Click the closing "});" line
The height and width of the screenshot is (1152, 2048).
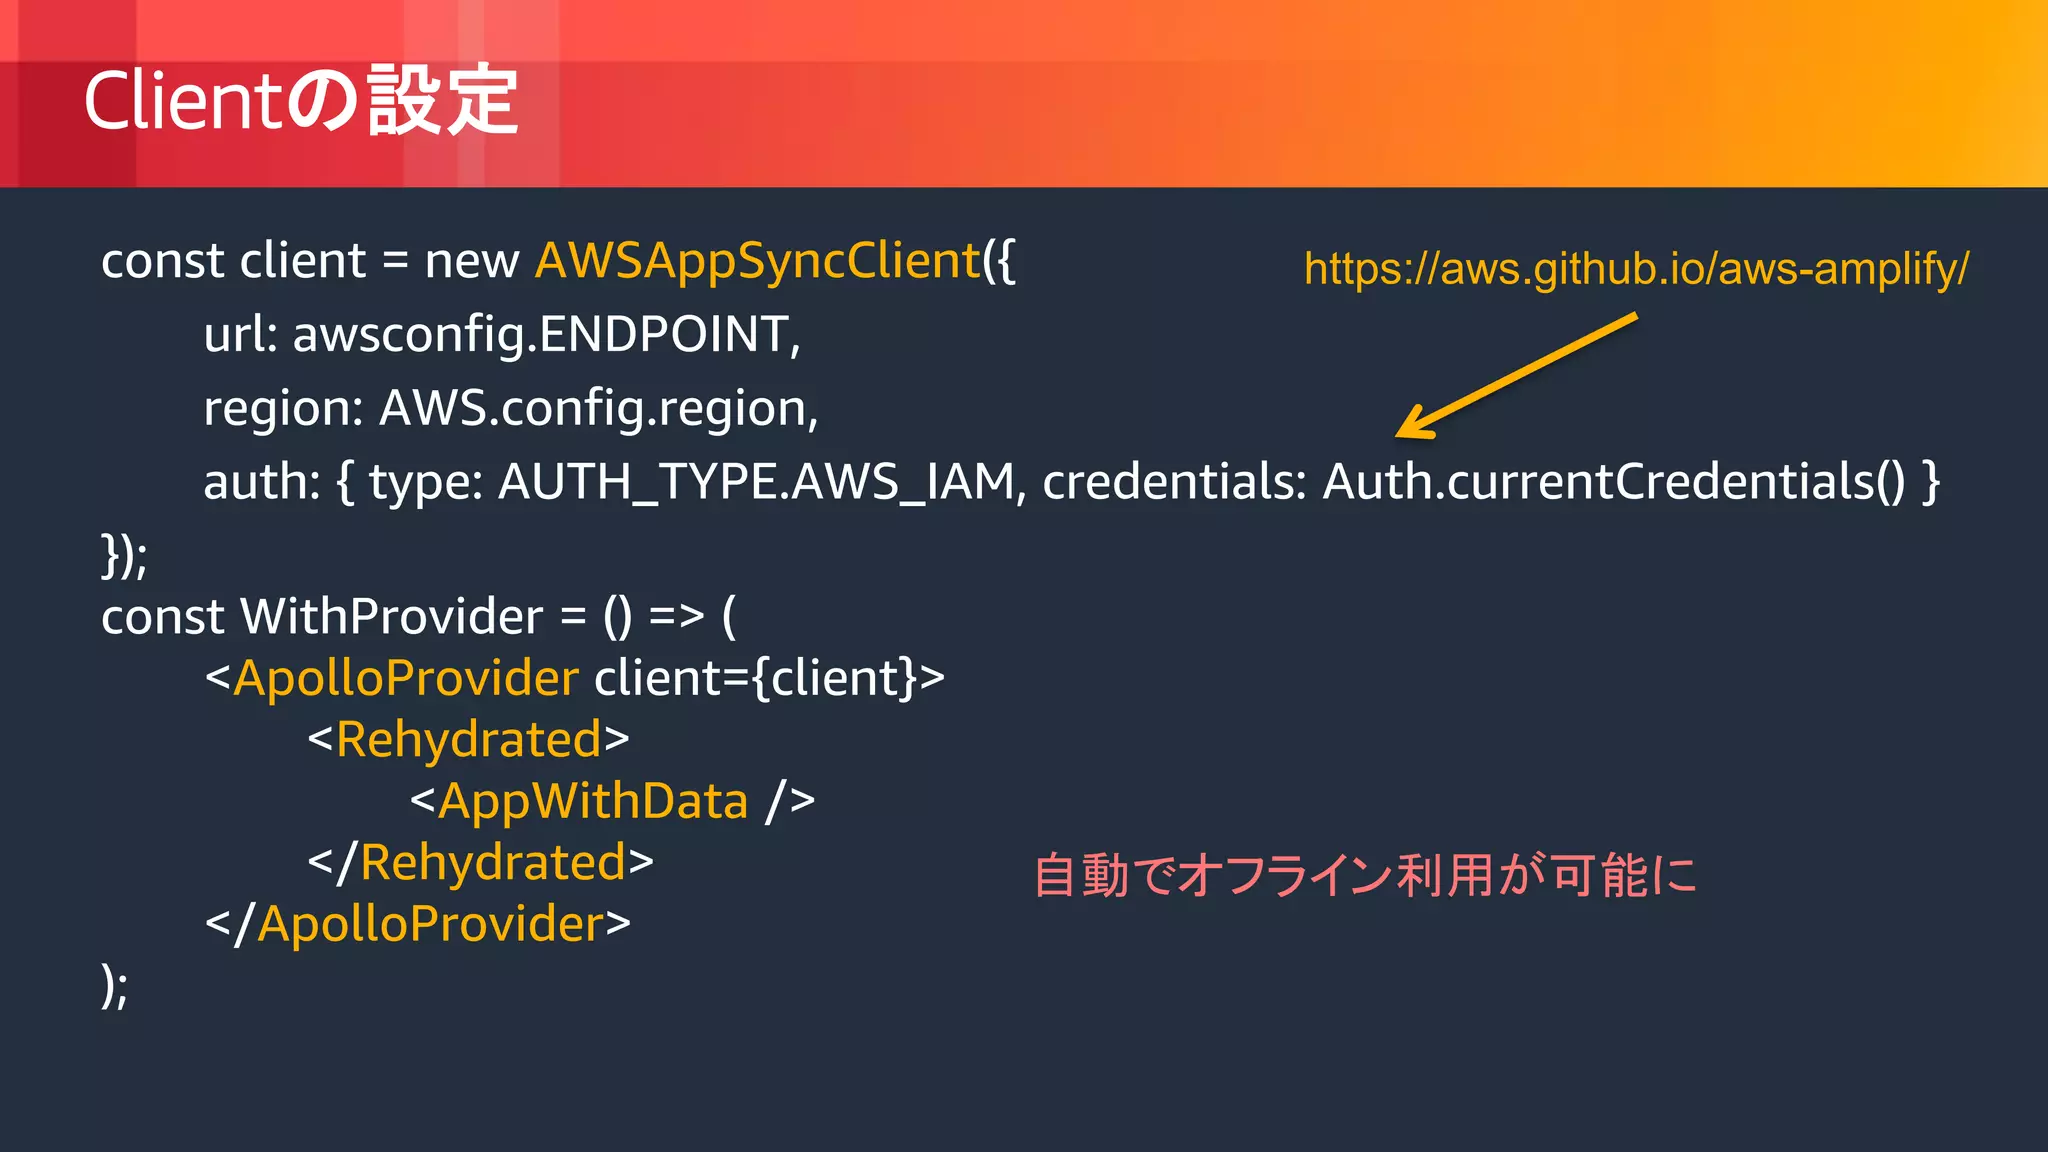pos(124,556)
